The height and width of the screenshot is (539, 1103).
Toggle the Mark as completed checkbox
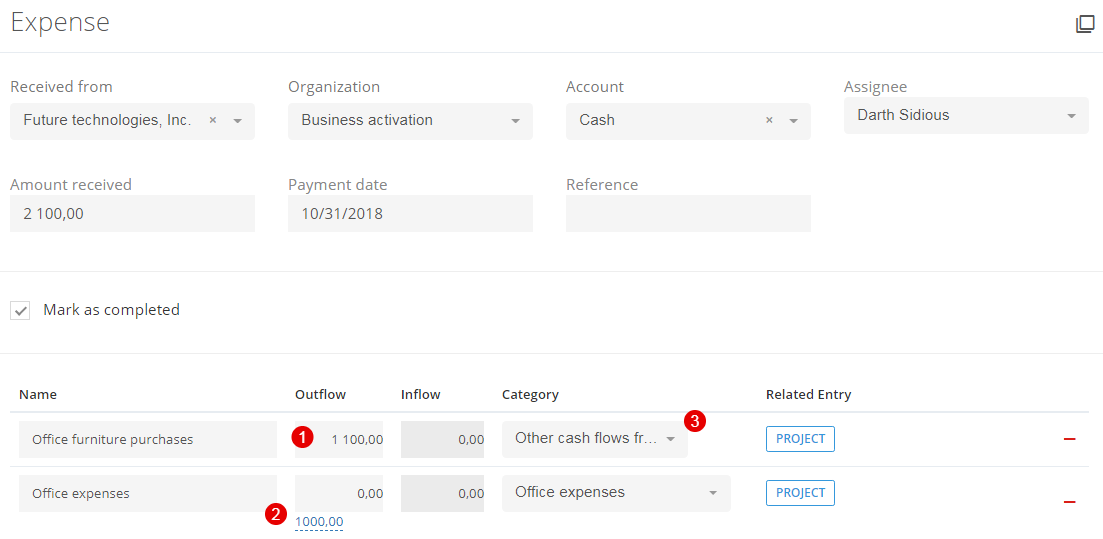(20, 310)
